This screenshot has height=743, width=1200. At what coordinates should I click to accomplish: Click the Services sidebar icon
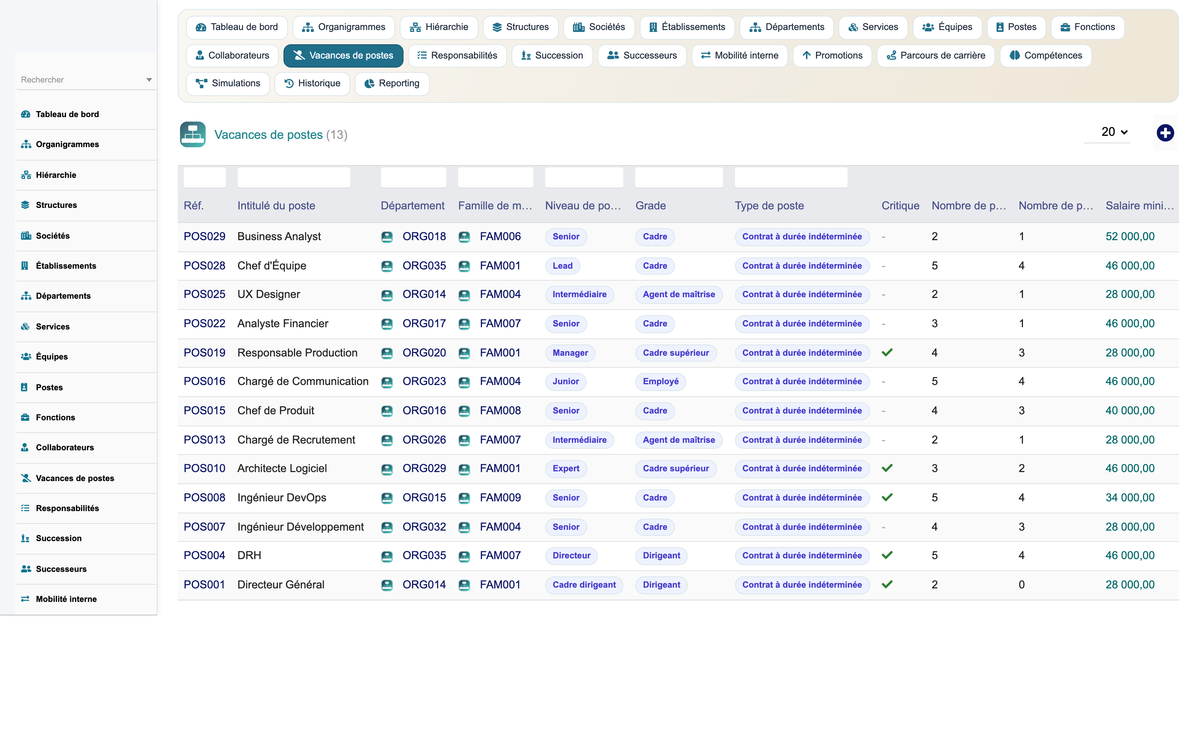point(26,327)
